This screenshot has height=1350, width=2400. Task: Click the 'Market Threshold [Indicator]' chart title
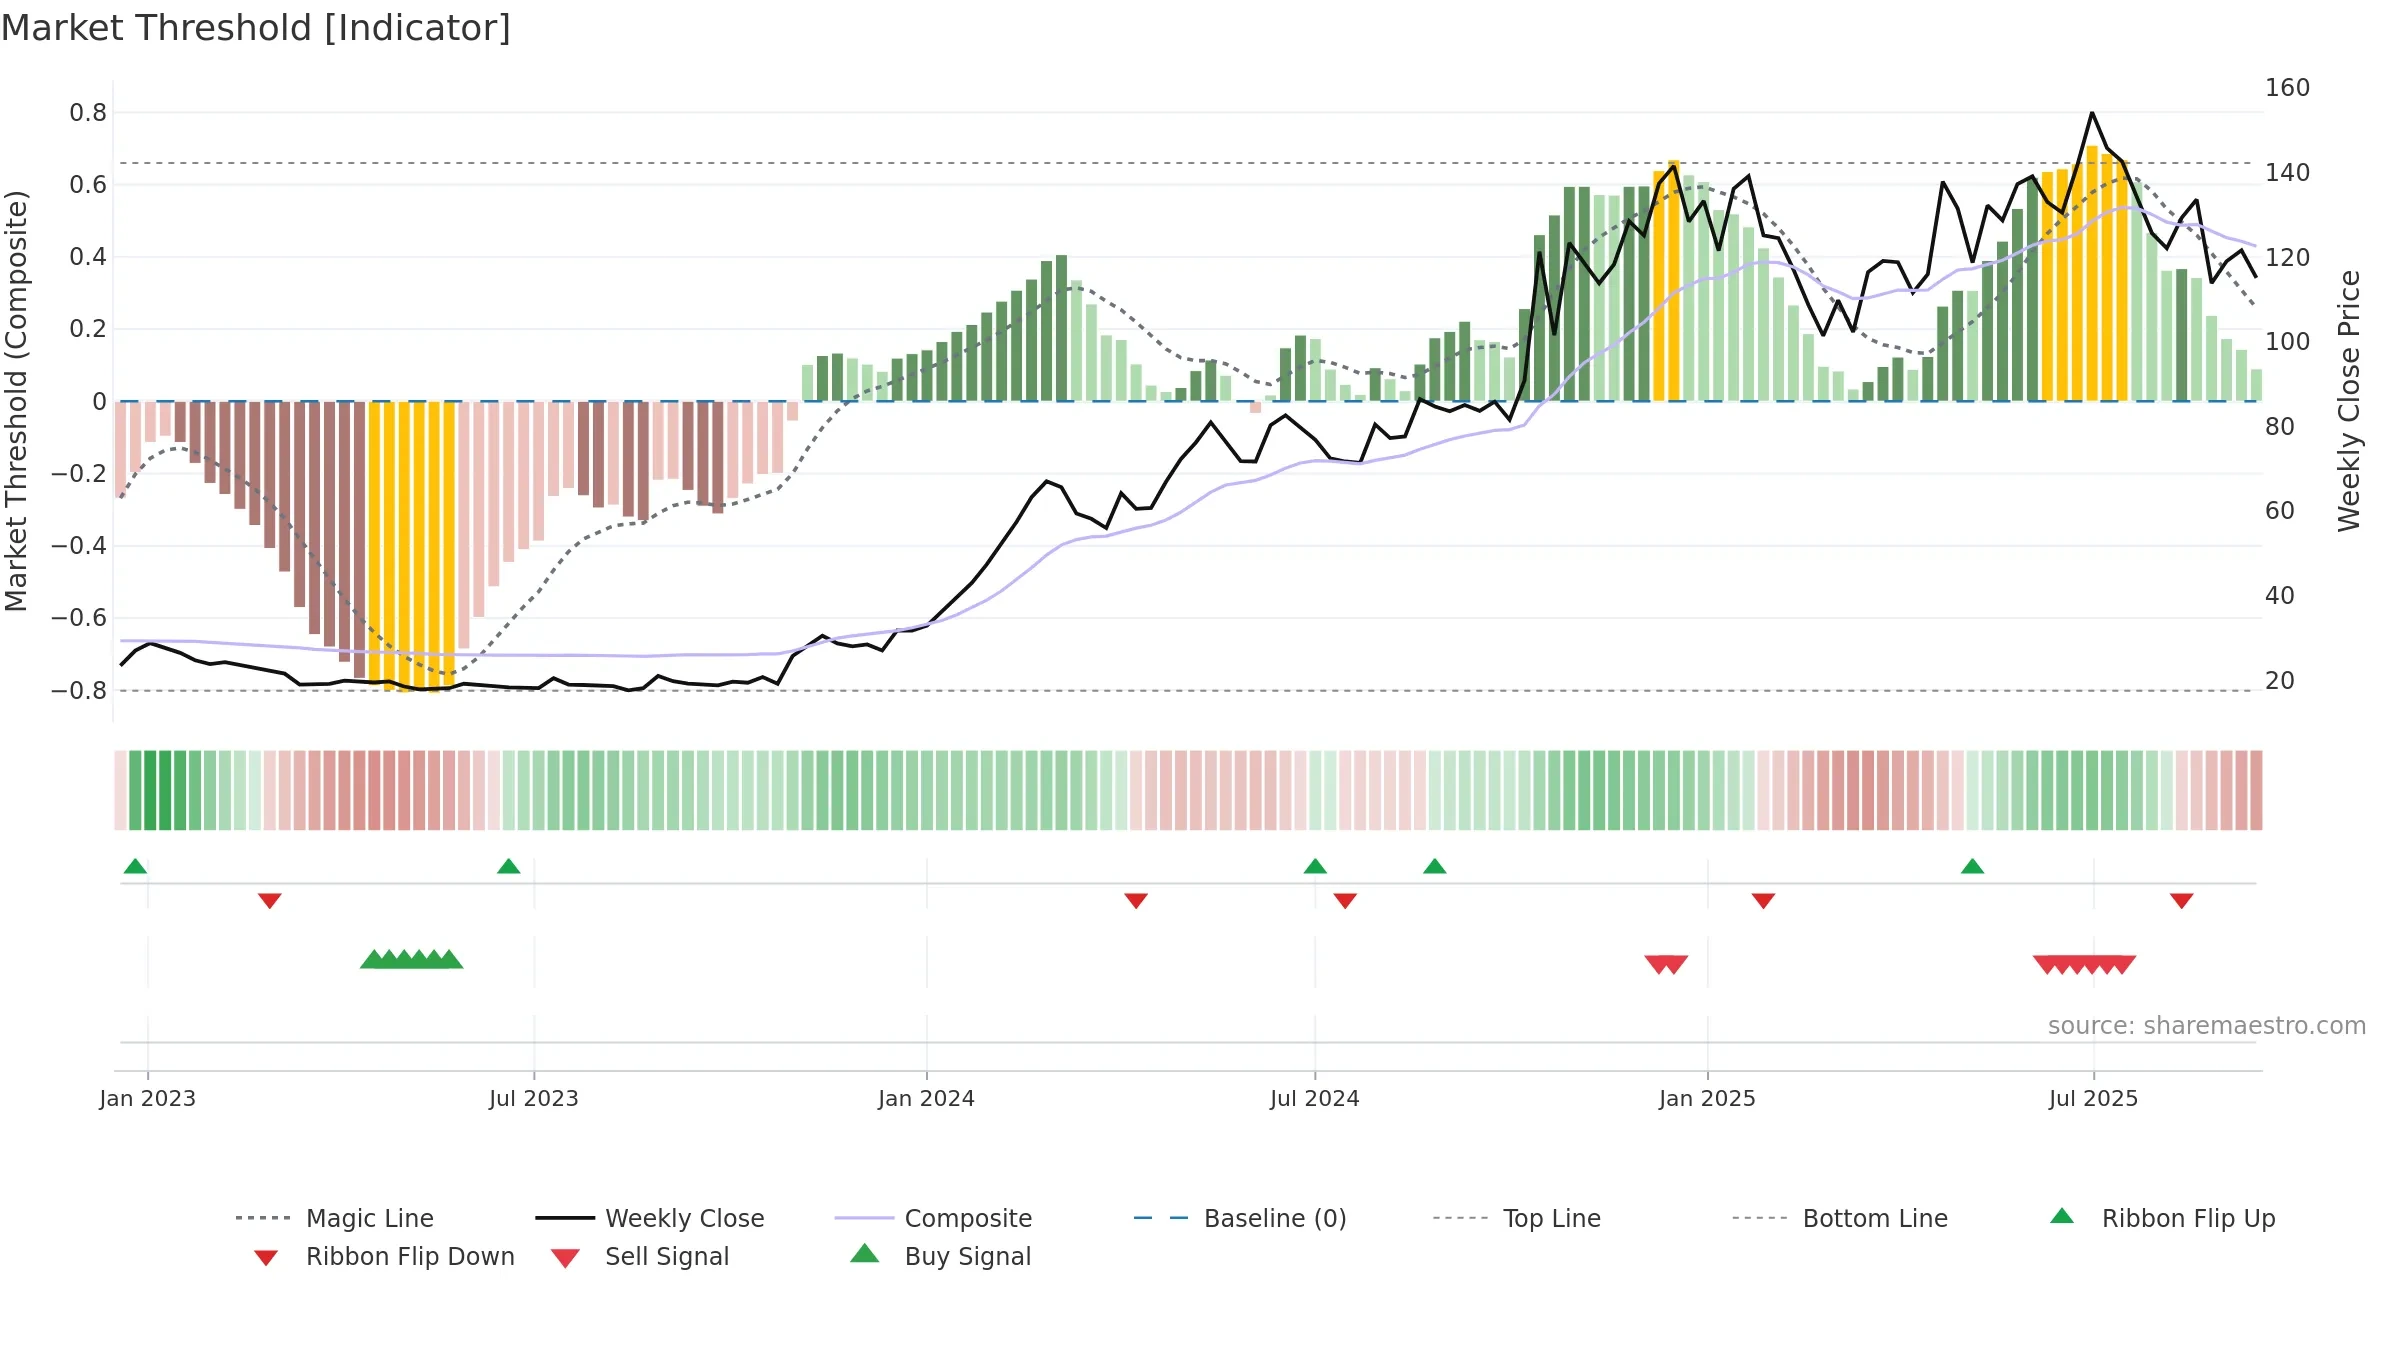click(256, 28)
